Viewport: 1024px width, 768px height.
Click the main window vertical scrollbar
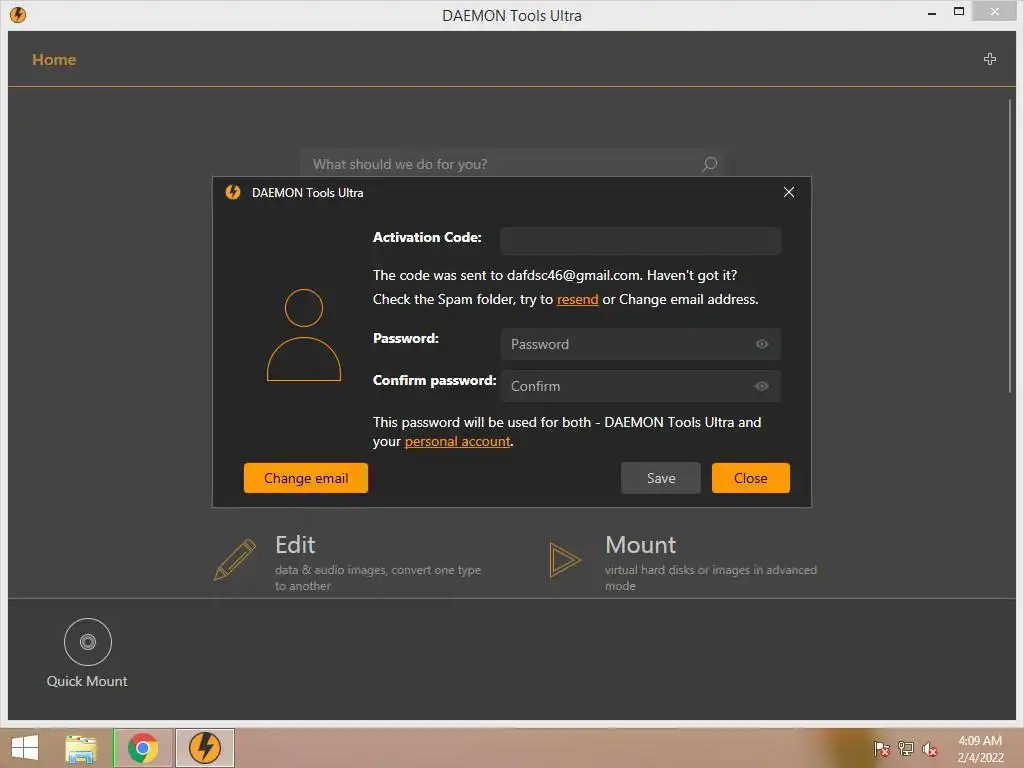coord(1010,246)
